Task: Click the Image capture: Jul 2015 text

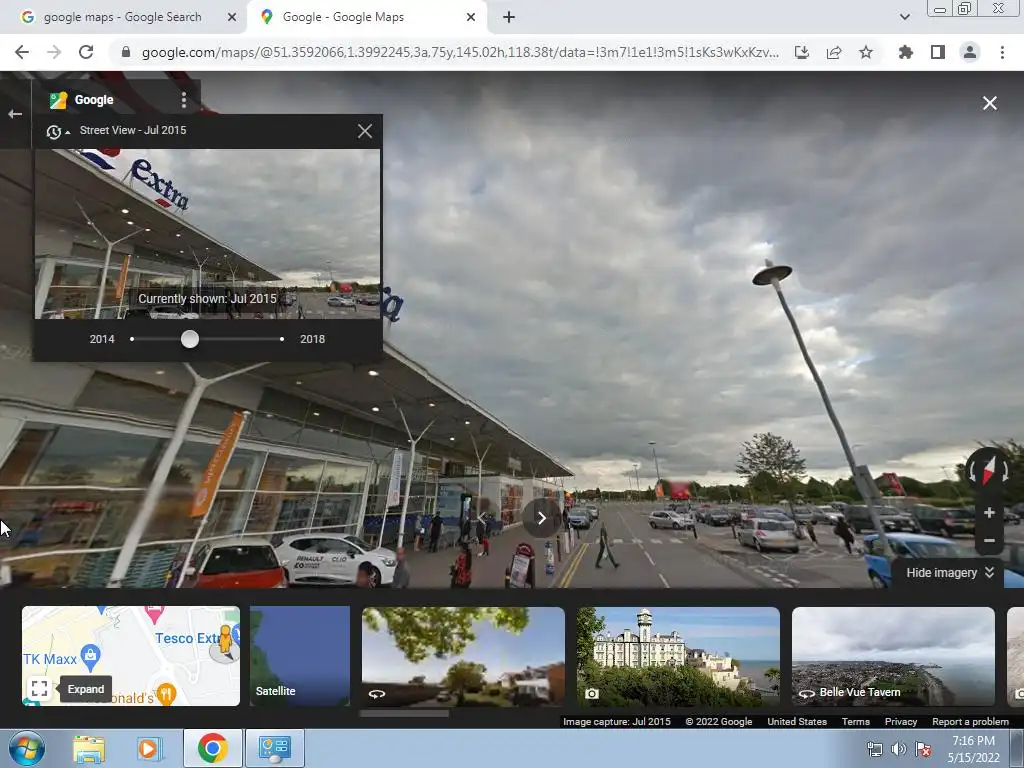Action: coord(616,722)
